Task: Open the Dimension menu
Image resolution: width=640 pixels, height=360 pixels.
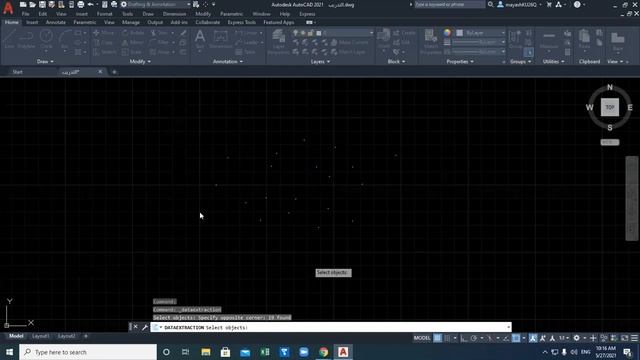Action: [x=174, y=14]
